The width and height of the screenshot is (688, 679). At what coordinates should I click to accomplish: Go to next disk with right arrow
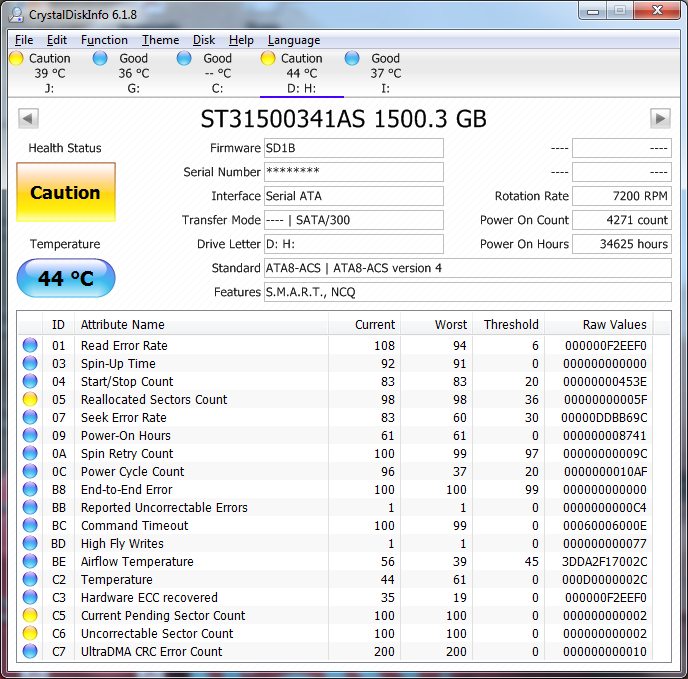pos(660,119)
